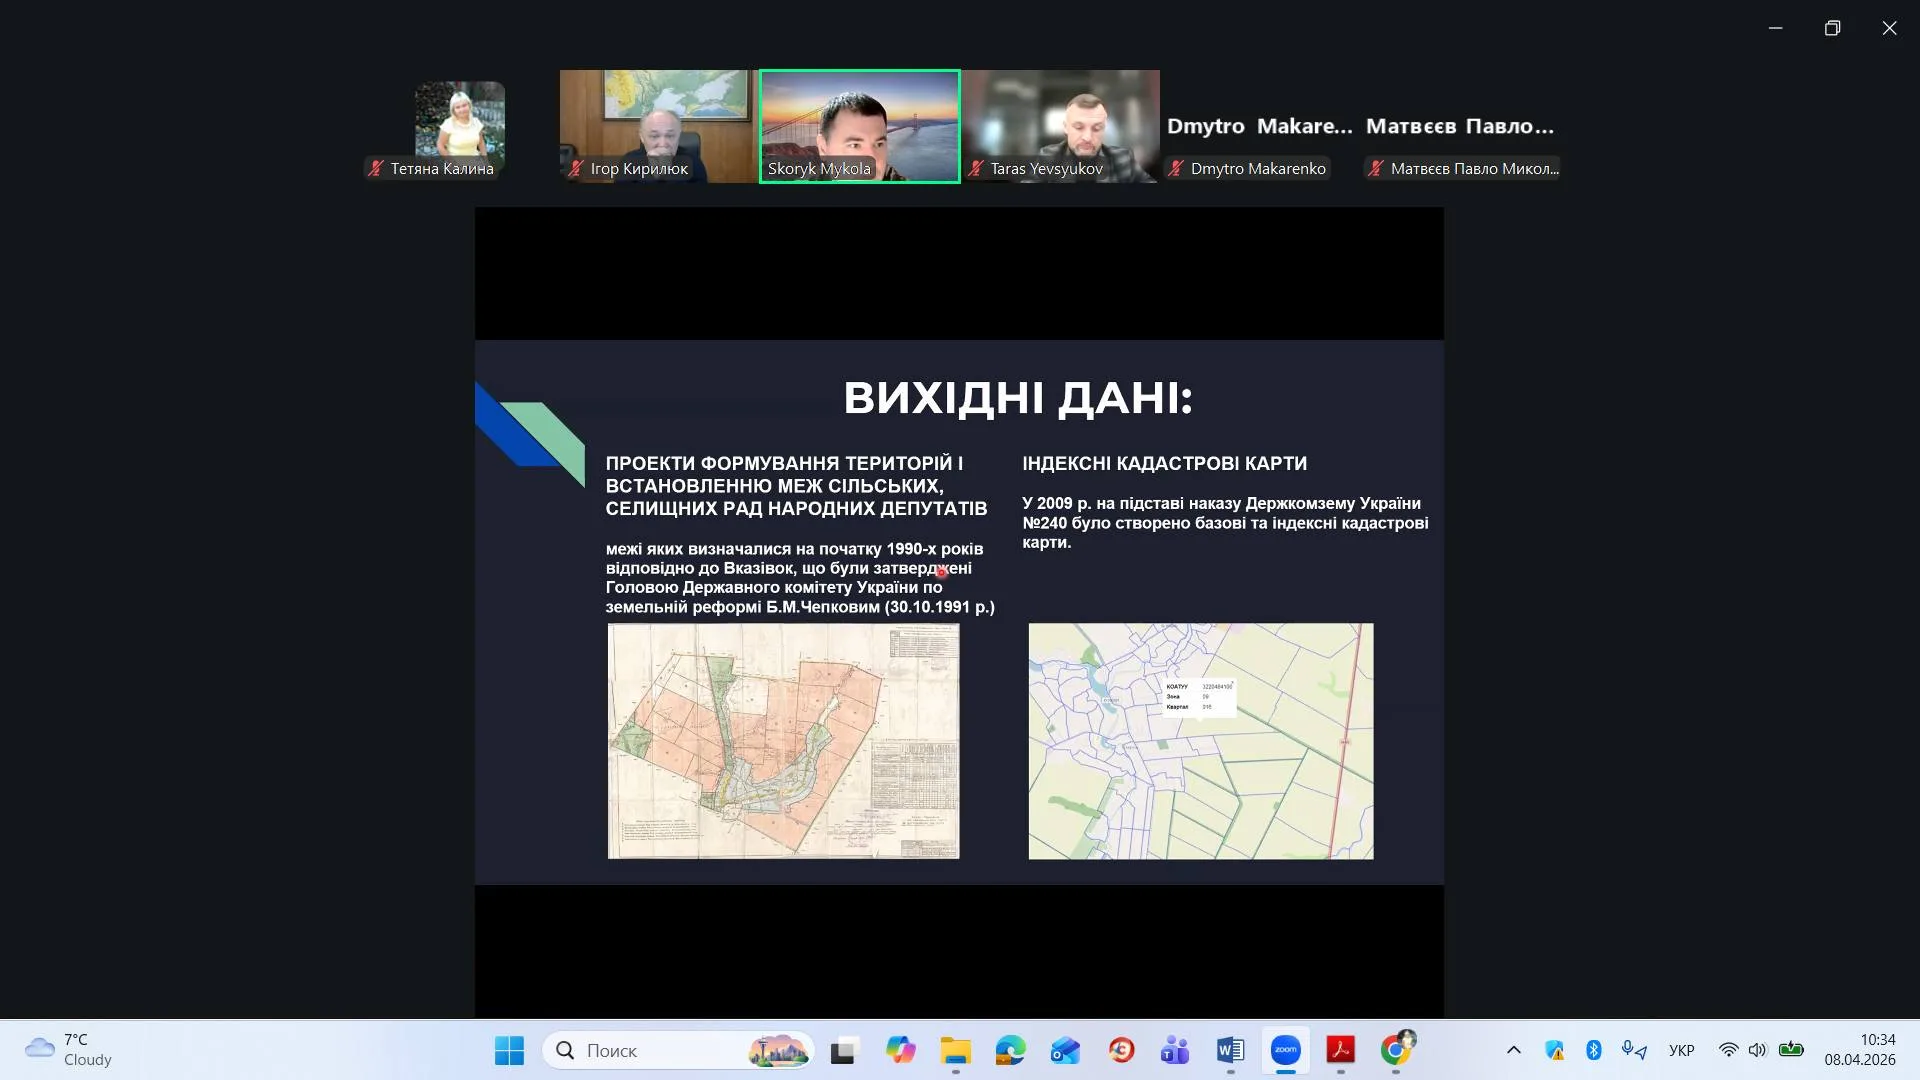Open Task View on taskbar
1920x1080 pixels.
coord(844,1050)
